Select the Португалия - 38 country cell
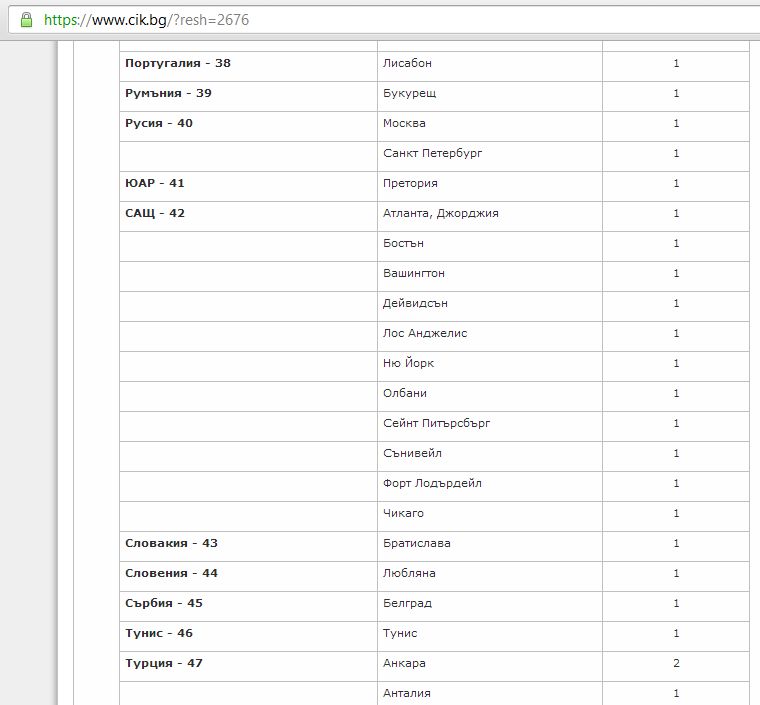Viewport: 760px width, 705px height. [x=178, y=63]
